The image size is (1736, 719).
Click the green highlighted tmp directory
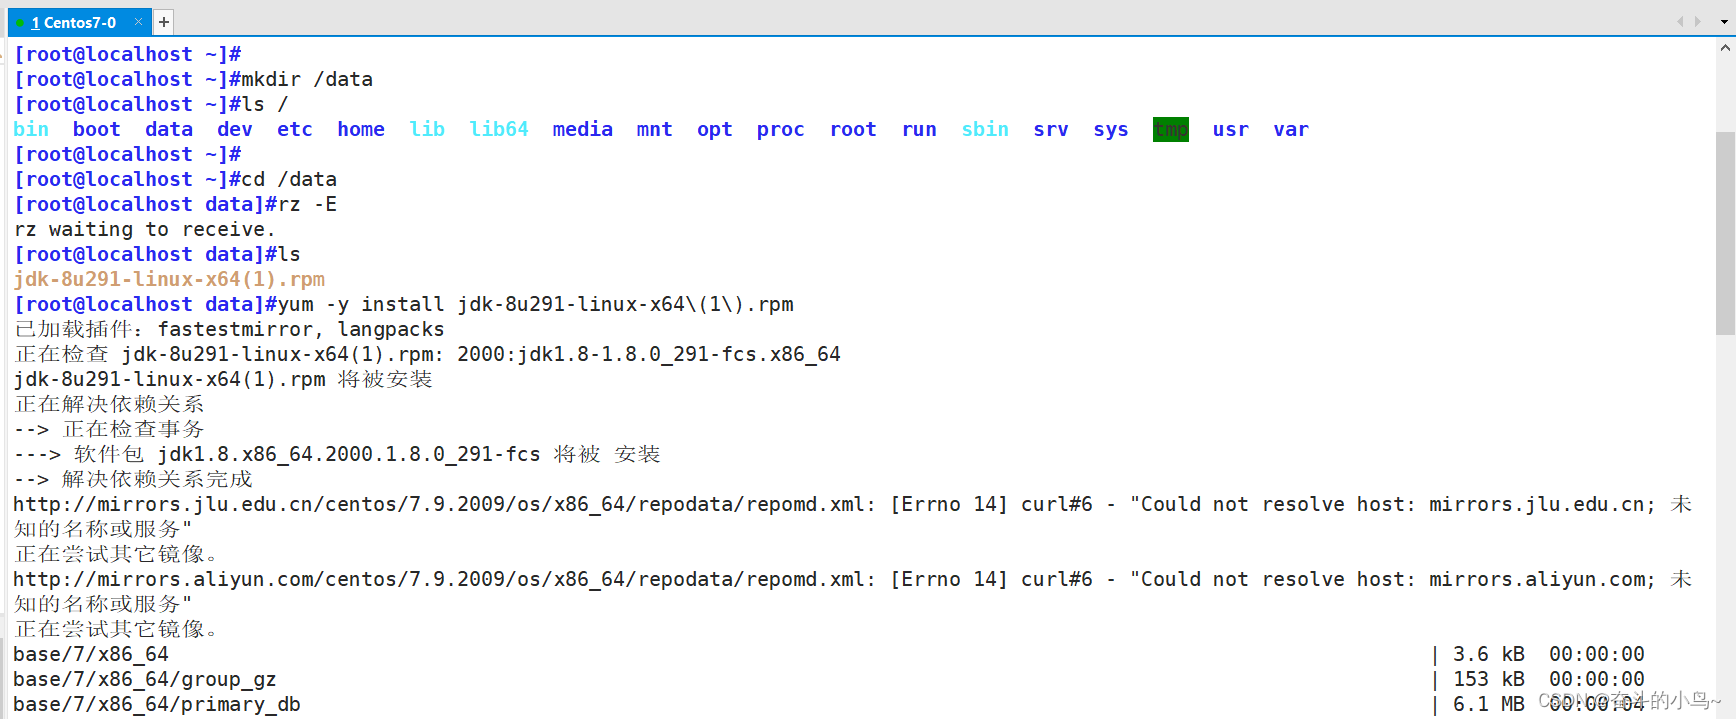[x=1170, y=130]
